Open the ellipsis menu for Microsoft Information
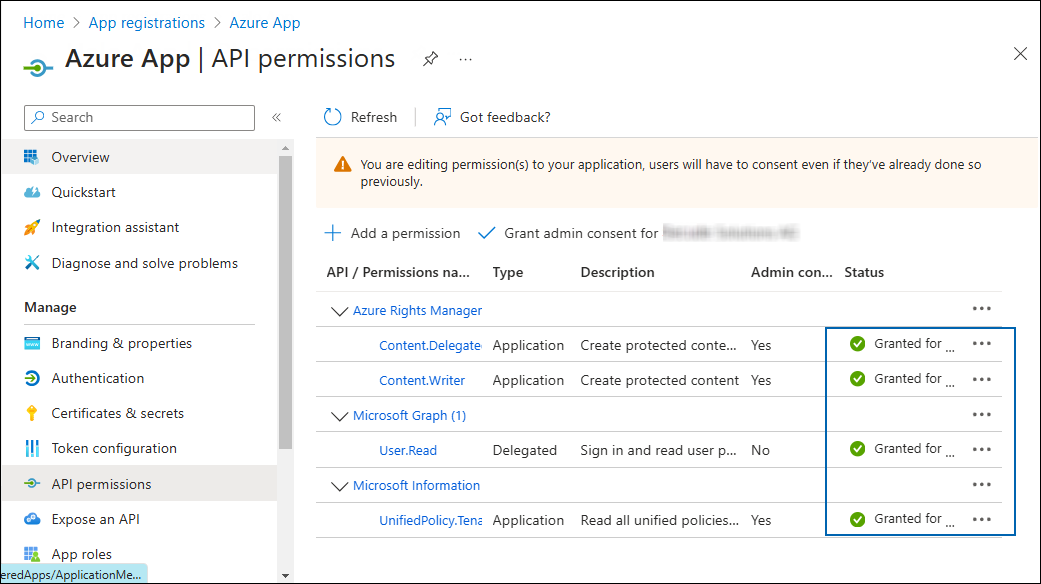Screen dimensions: 1041x584 click(981, 484)
